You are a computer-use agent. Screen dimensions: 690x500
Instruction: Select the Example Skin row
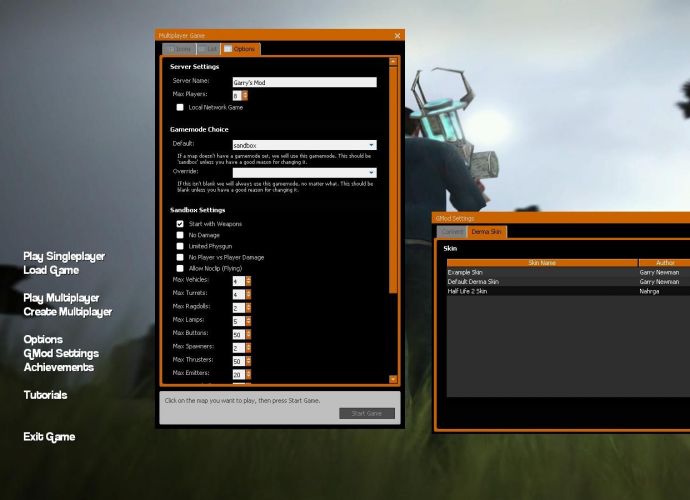(x=568, y=272)
